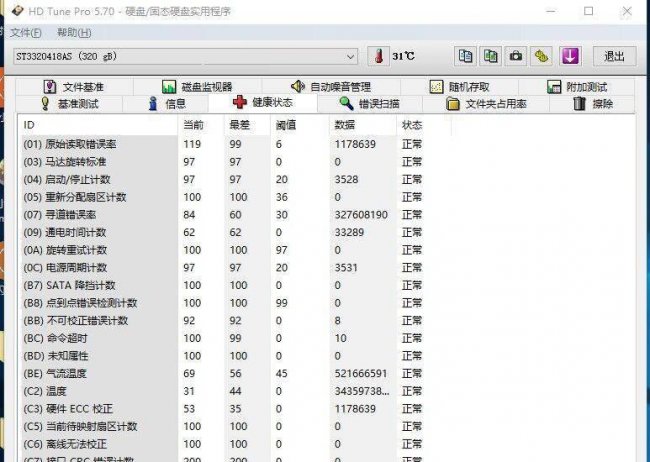Switch to the 磁盘监视器 tab
Screen dimensions: 650x462
pos(197,87)
